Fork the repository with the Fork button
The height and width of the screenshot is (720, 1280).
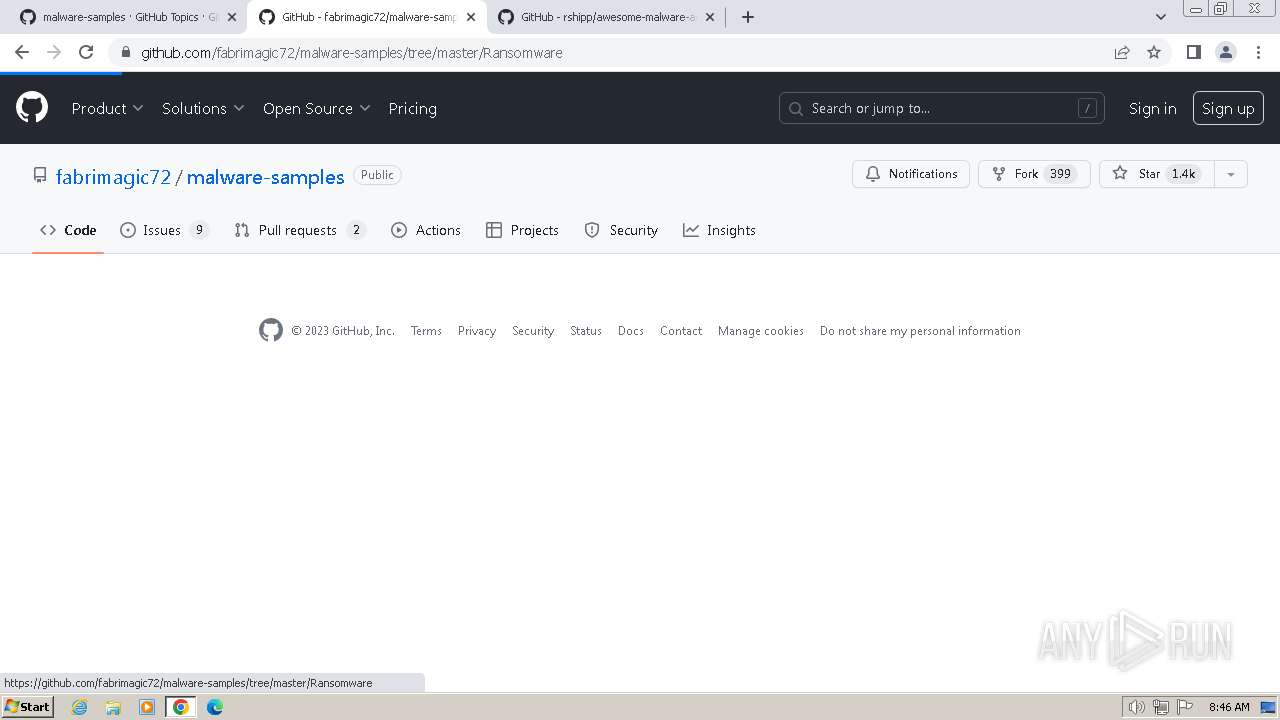(x=1034, y=174)
